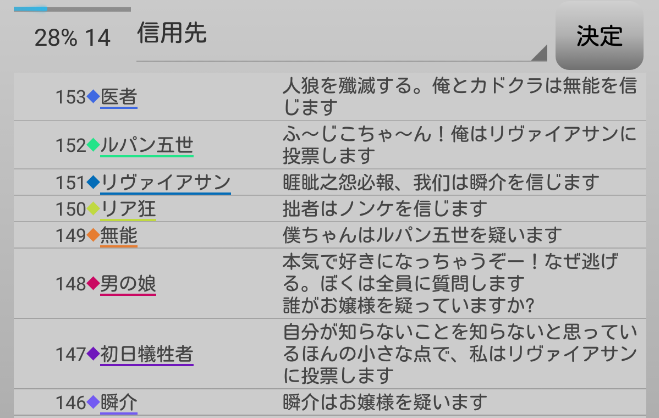The image size is (659, 418).
Task: Click the blue diamond icon beside 医者
Action: click(x=93, y=97)
